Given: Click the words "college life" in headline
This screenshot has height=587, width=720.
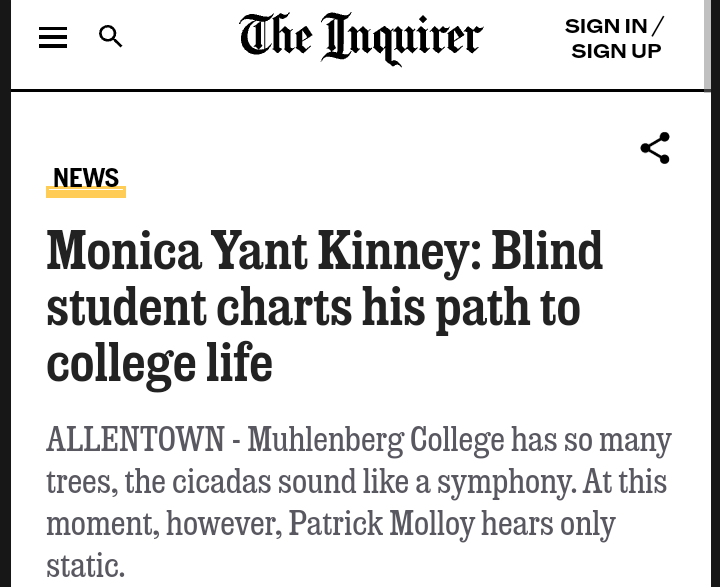Looking at the screenshot, I should pyautogui.click(x=159, y=362).
